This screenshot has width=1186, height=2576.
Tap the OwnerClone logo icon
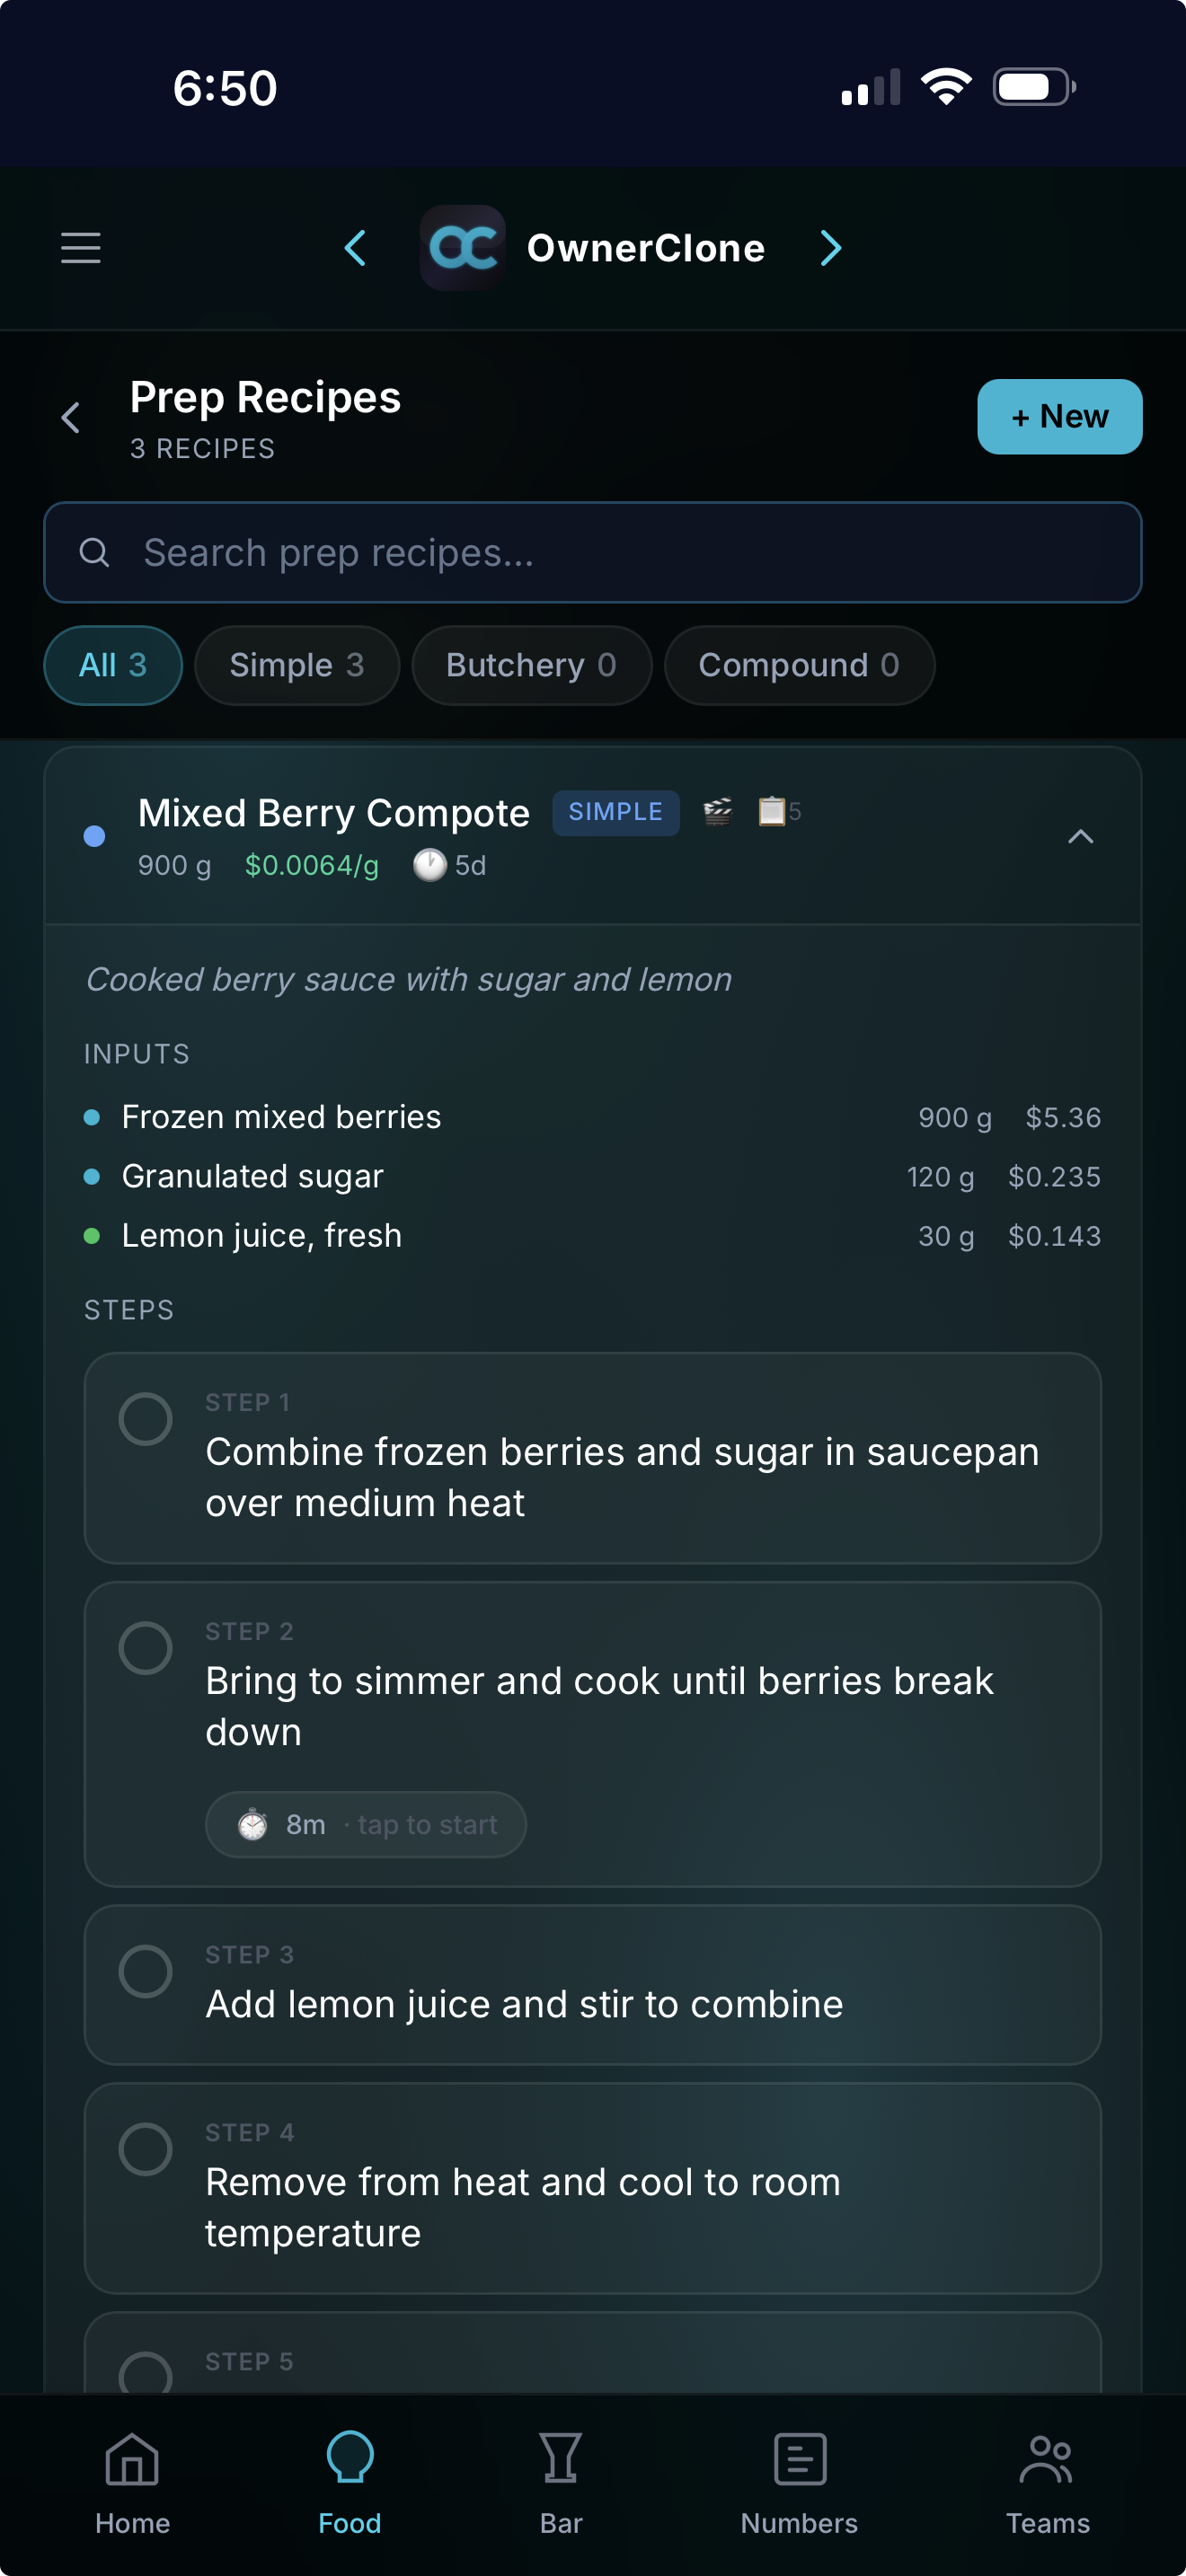(462, 248)
